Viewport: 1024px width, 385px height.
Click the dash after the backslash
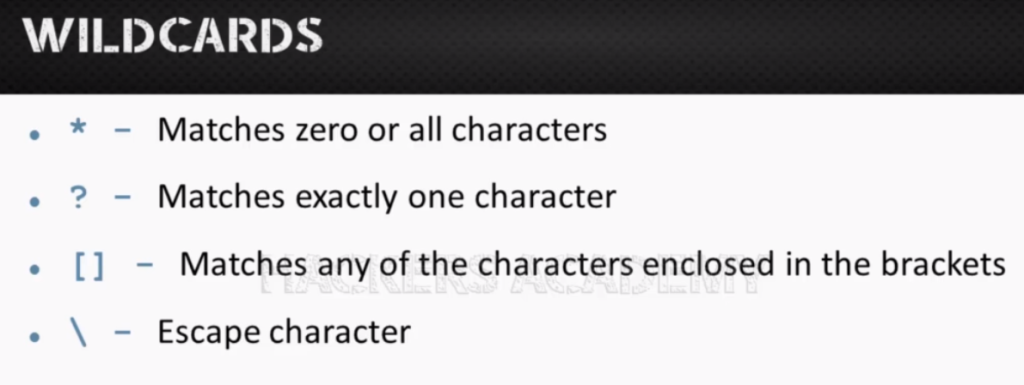pyautogui.click(x=122, y=332)
